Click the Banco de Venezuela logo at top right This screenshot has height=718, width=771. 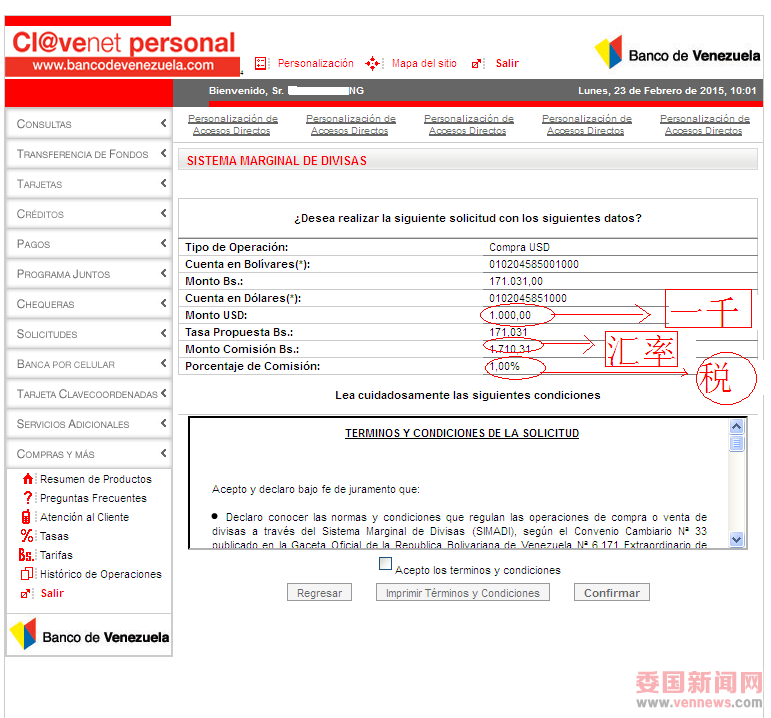click(x=677, y=52)
